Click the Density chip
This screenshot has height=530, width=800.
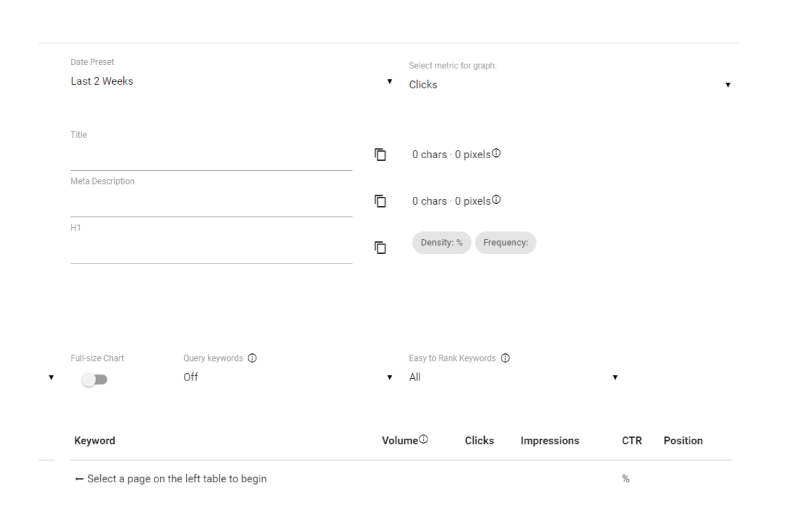pos(441,242)
